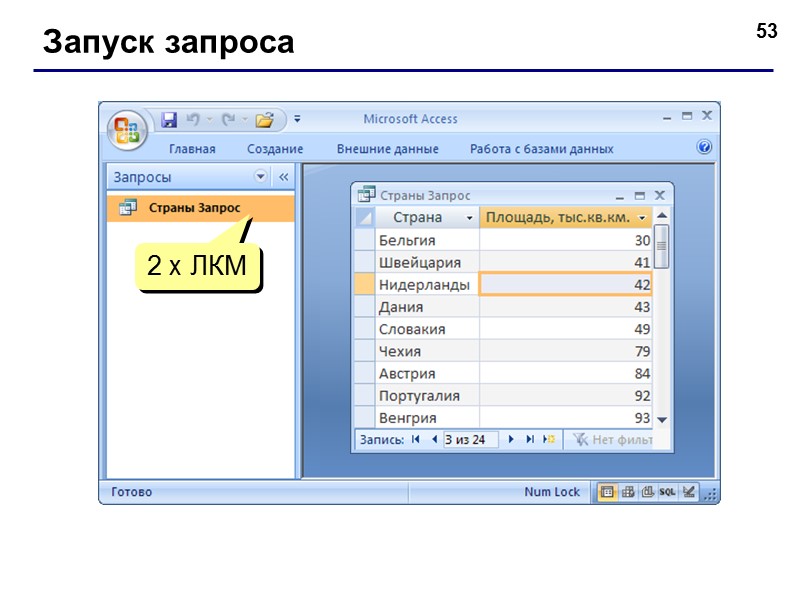Save using the floppy disk icon
Image resolution: width=800 pixels, height=600 pixels.
coord(169,120)
